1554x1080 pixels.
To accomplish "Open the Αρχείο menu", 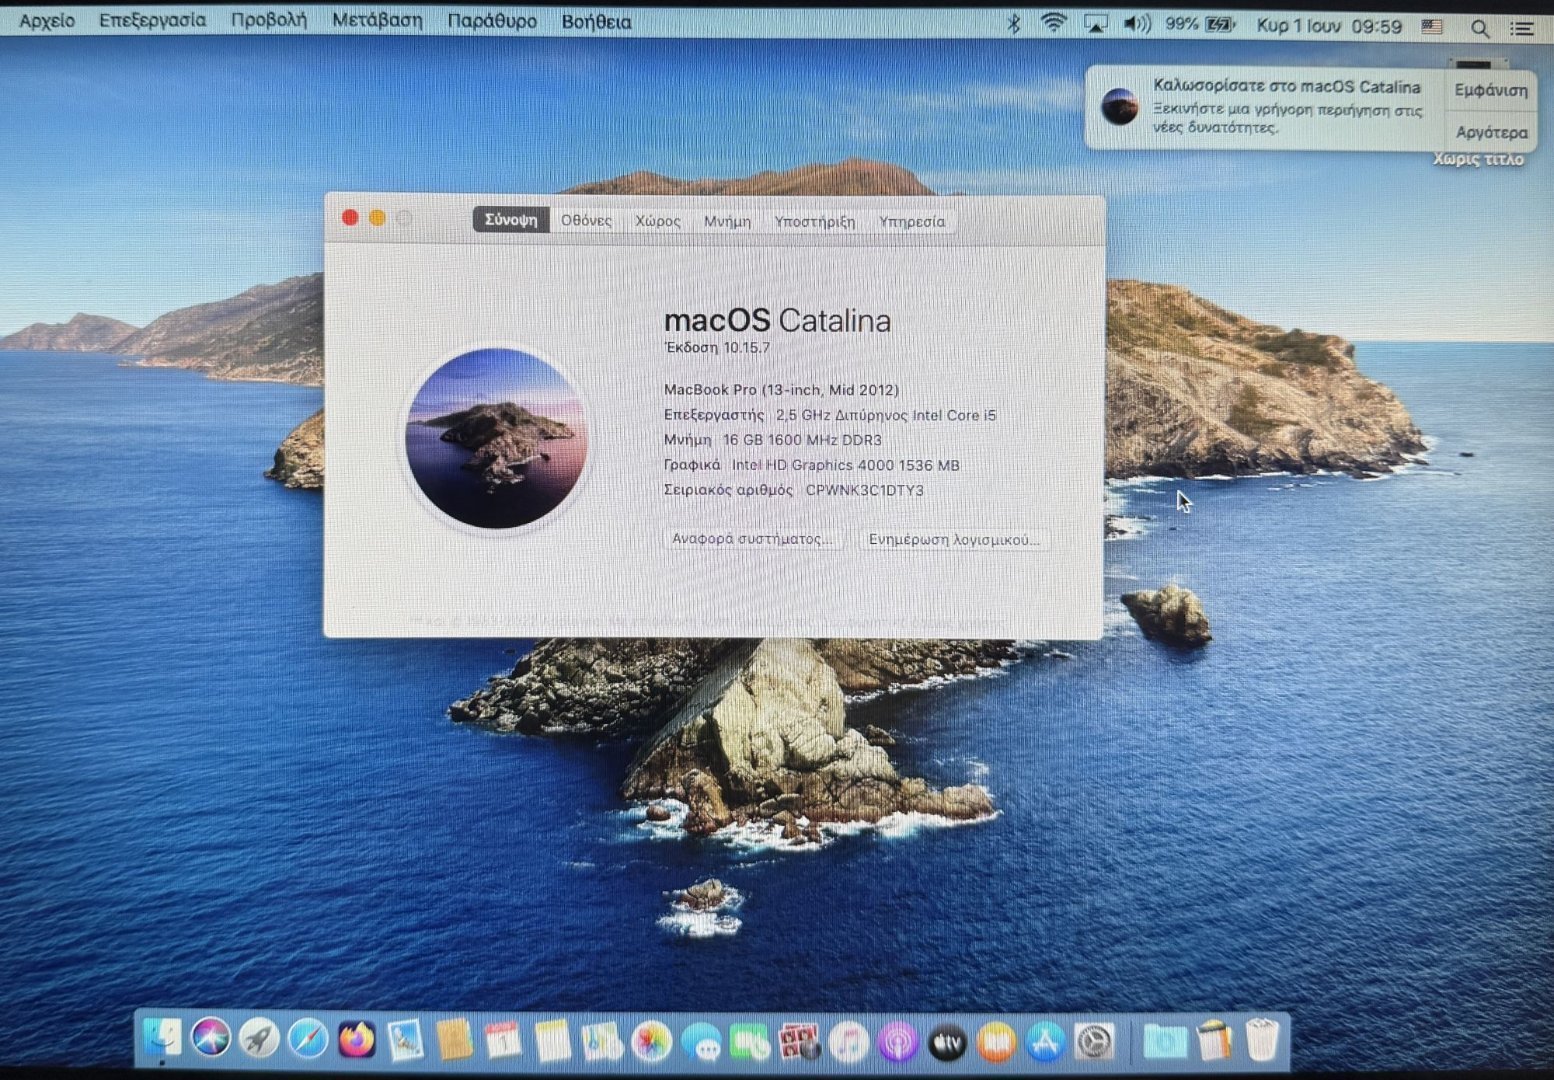I will tap(47, 20).
